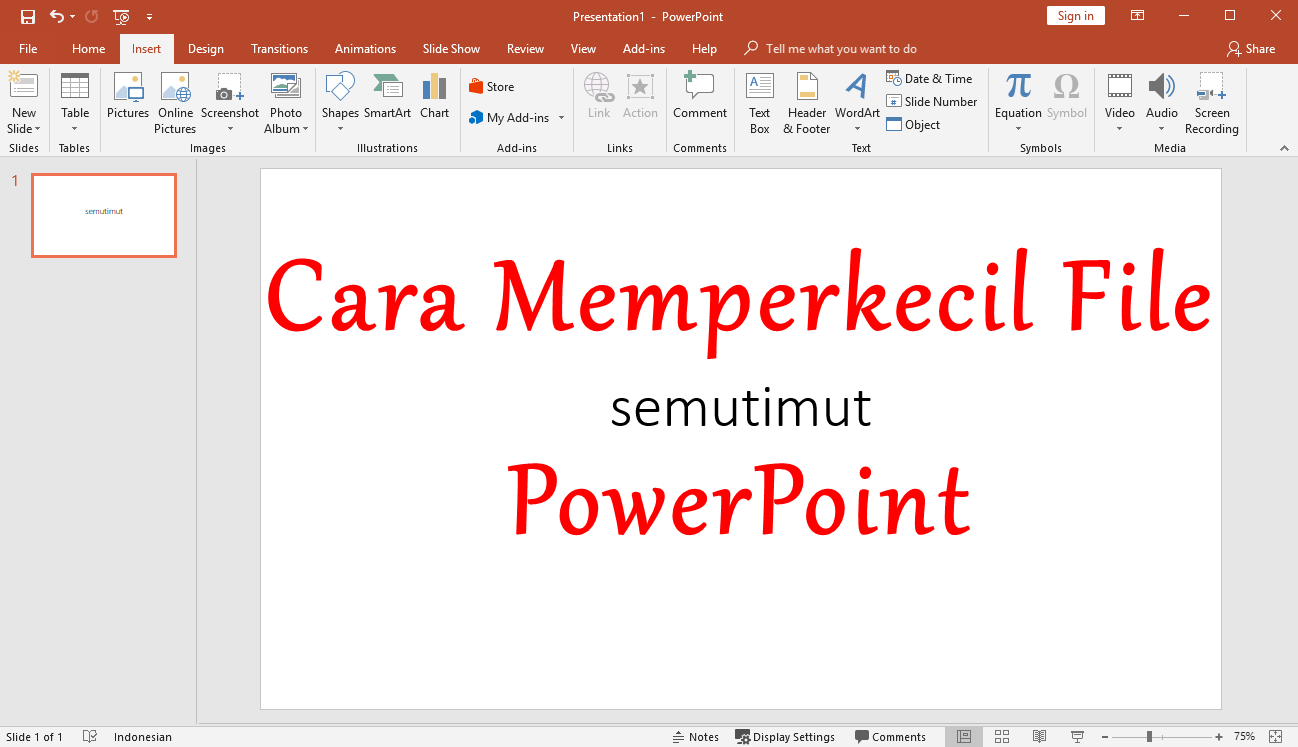
Task: Zoom out with minus button
Action: click(x=1103, y=737)
